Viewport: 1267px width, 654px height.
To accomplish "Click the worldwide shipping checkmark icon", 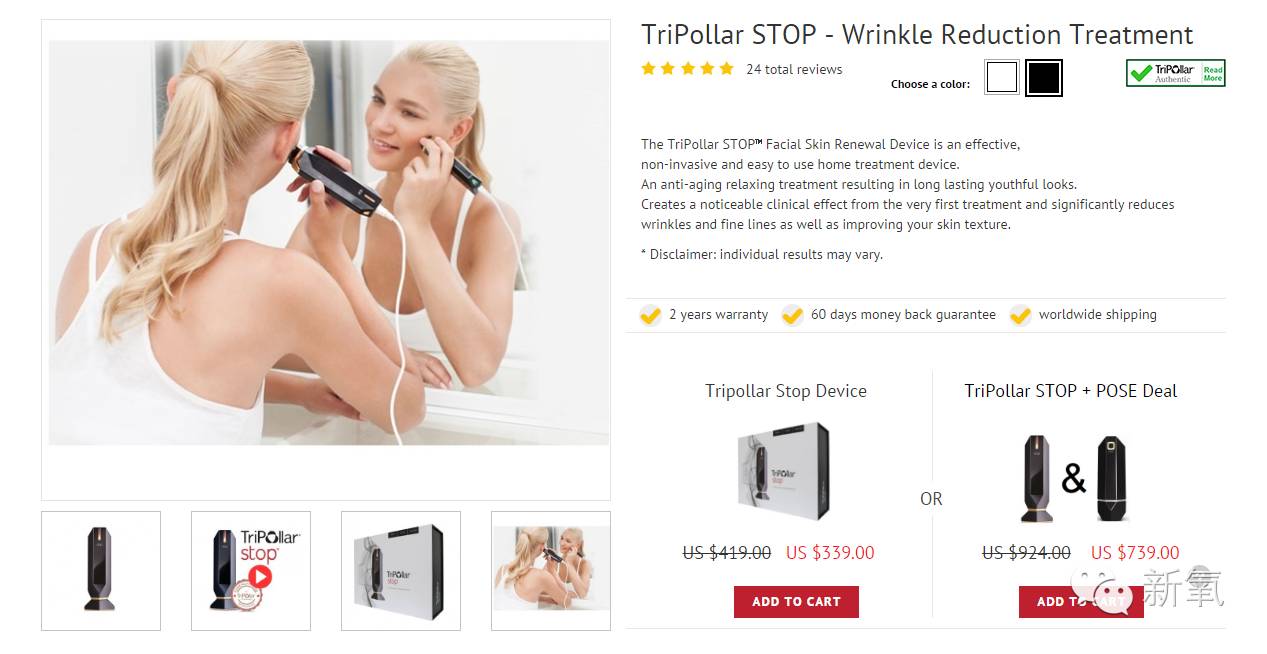I will (1020, 315).
